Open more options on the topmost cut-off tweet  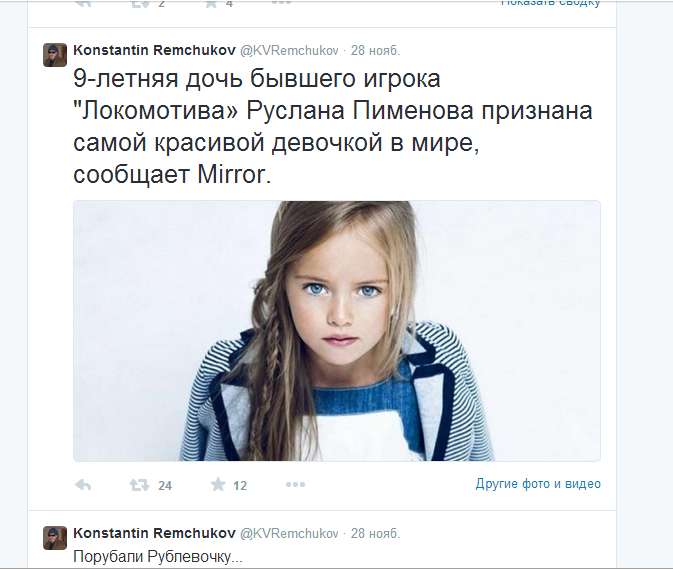281,3
